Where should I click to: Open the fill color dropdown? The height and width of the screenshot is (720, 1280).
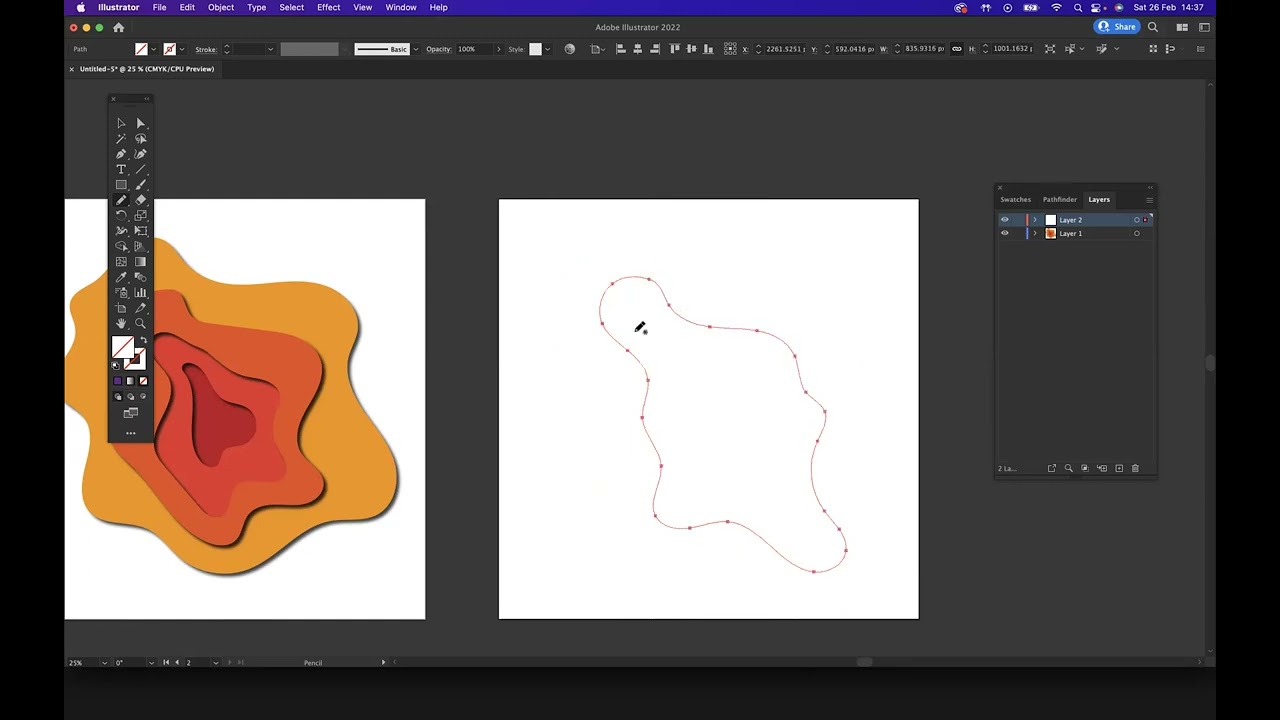coord(154,49)
